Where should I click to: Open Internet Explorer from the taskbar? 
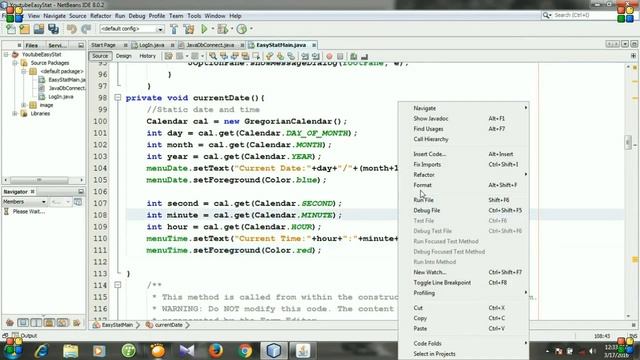click(x=42, y=351)
